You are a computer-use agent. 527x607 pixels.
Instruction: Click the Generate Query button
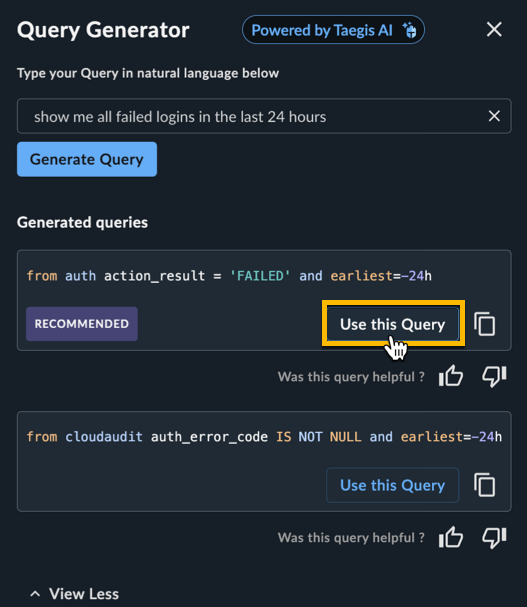point(87,159)
